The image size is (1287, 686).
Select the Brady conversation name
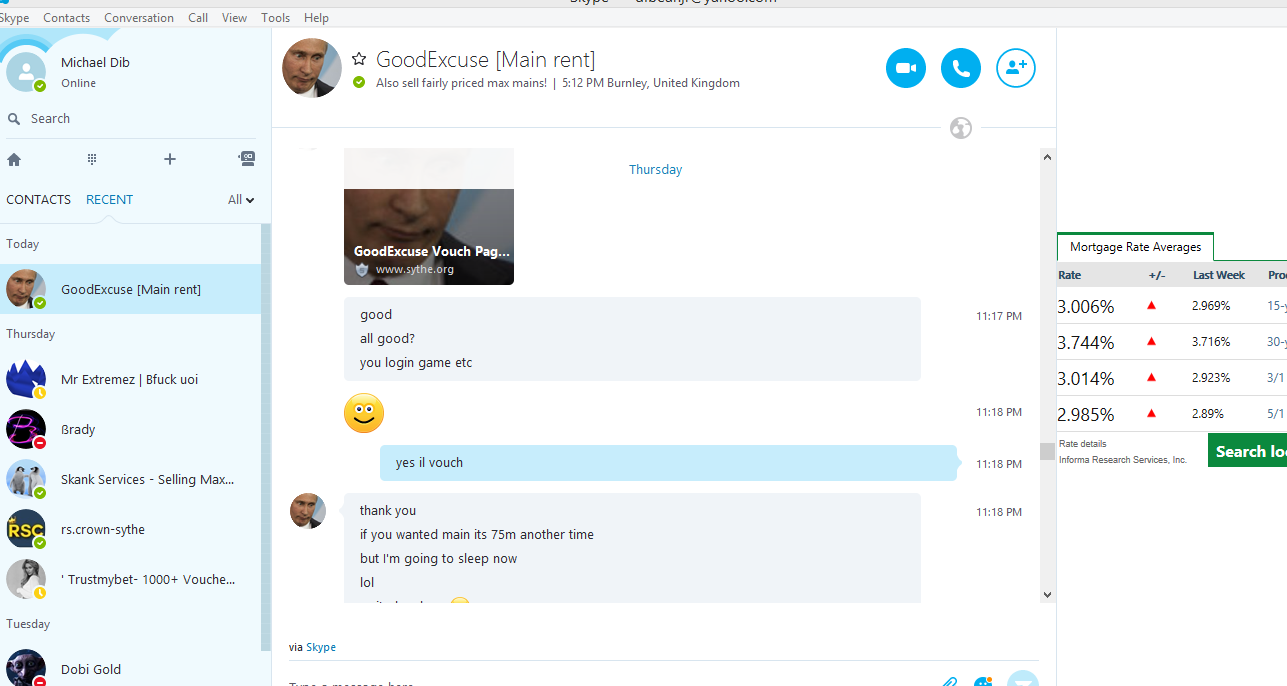coord(78,429)
